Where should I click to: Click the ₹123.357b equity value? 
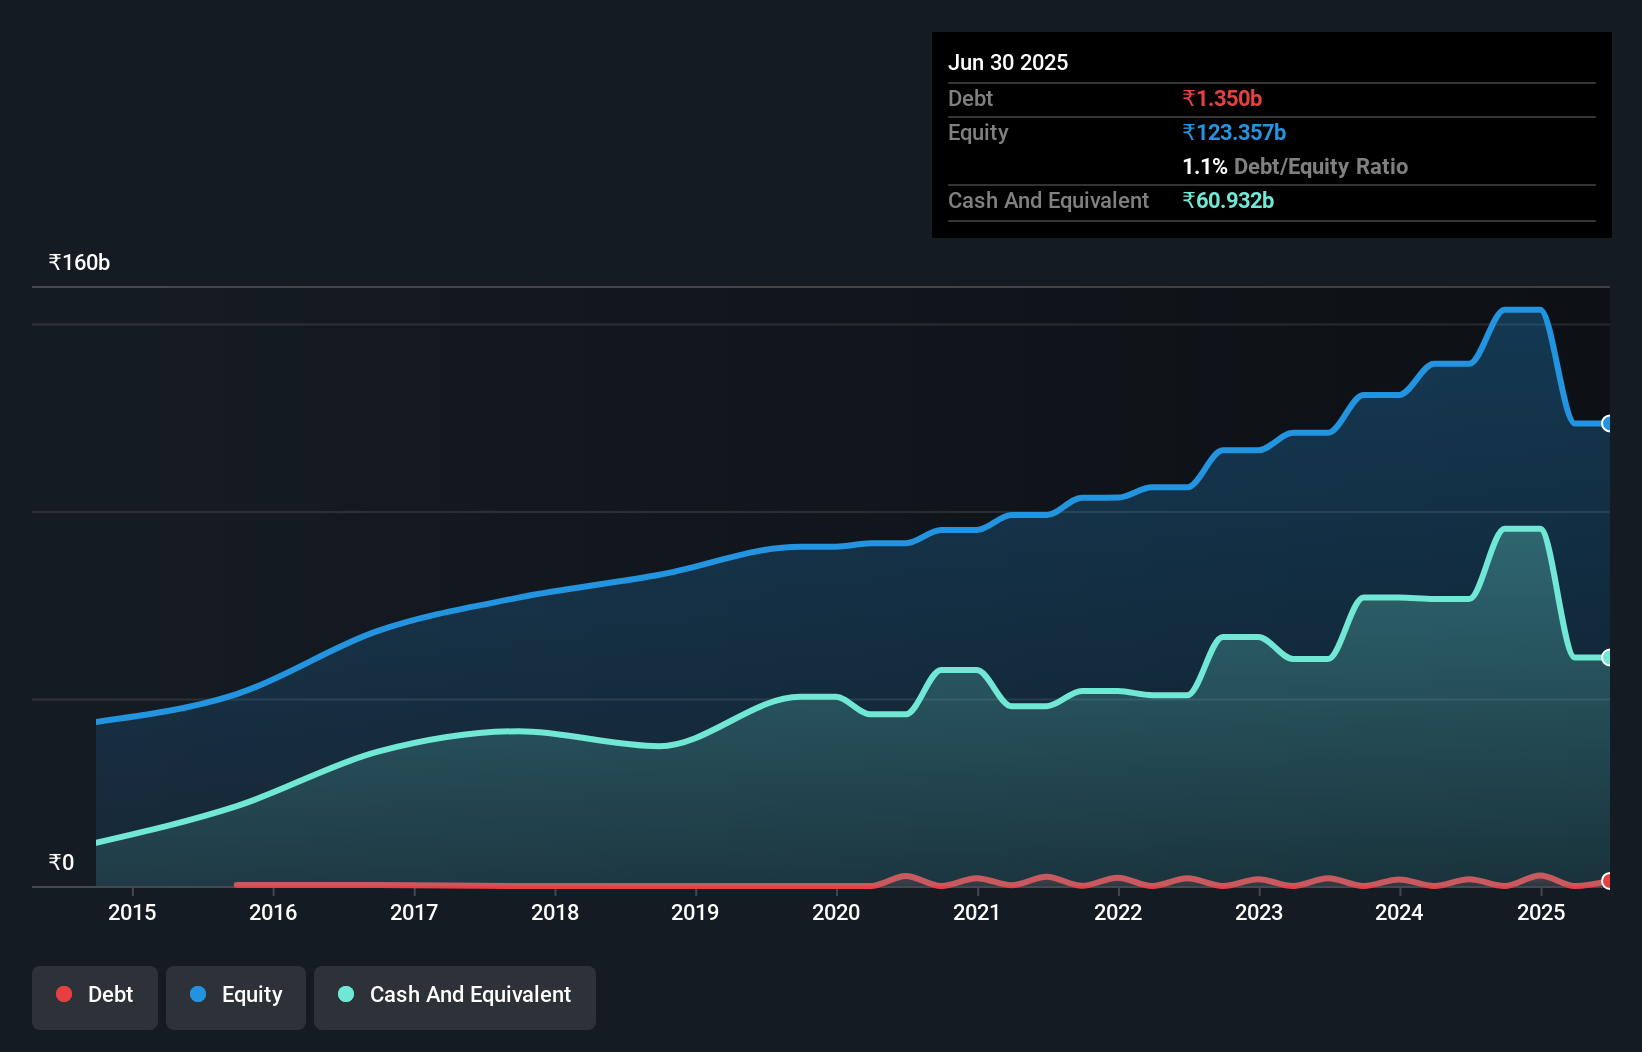point(1234,132)
